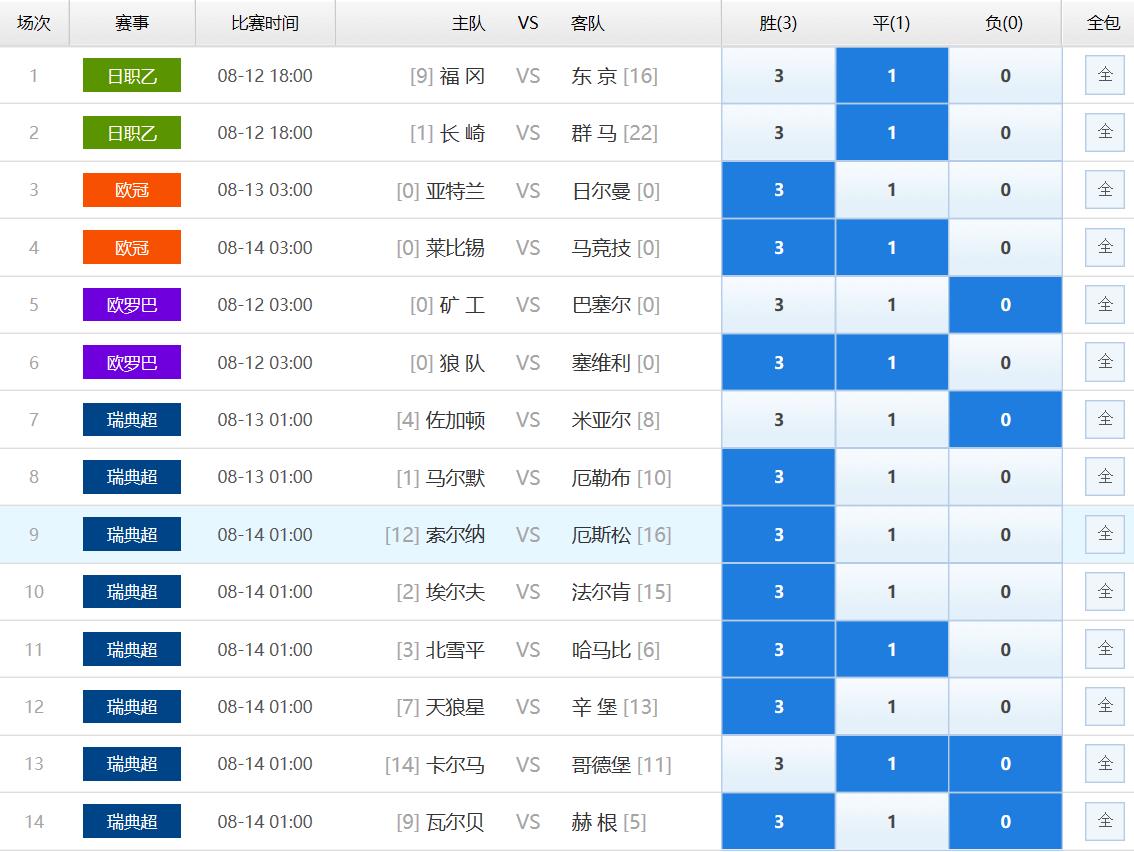Select win (3) for 卡尔马 vs 哥德堡

778,764
